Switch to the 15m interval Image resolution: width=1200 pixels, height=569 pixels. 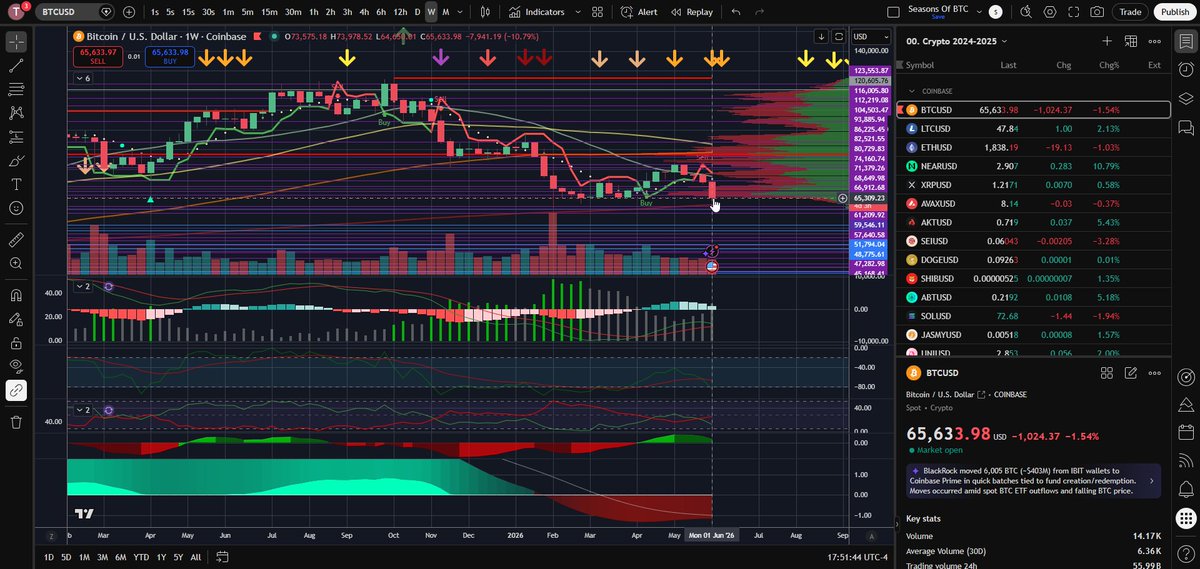[x=269, y=12]
